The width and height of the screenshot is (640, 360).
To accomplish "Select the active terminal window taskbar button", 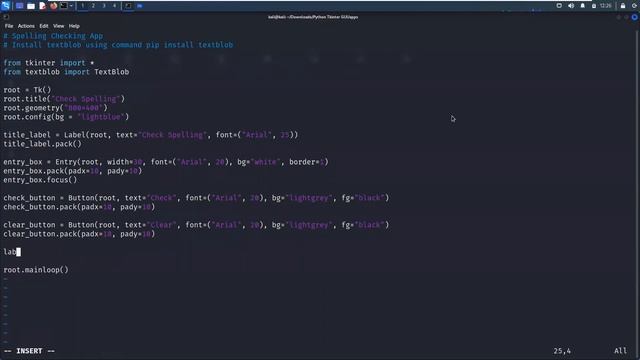I will coord(128,6).
